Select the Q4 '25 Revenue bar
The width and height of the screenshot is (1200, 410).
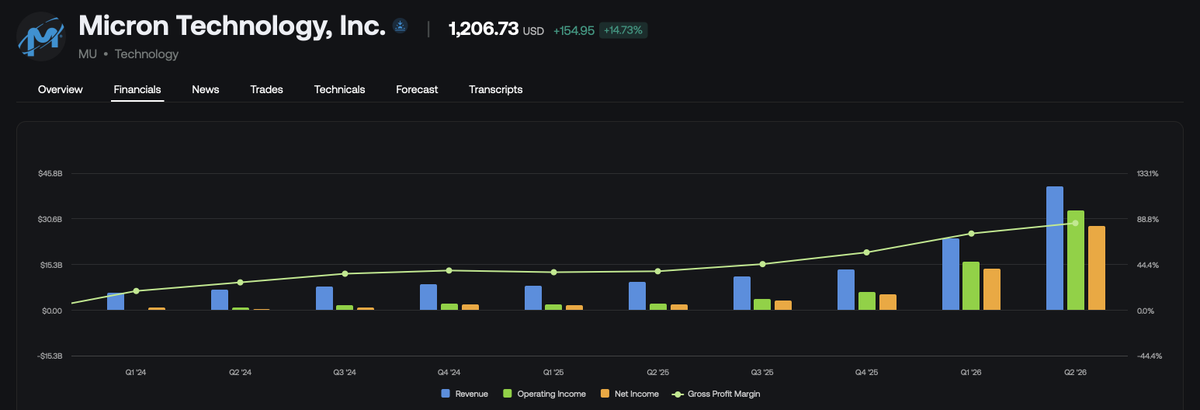pos(846,290)
